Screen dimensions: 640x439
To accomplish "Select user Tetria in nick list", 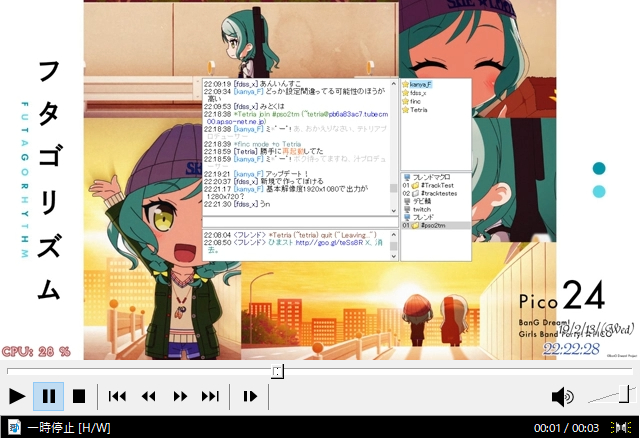I will (419, 110).
